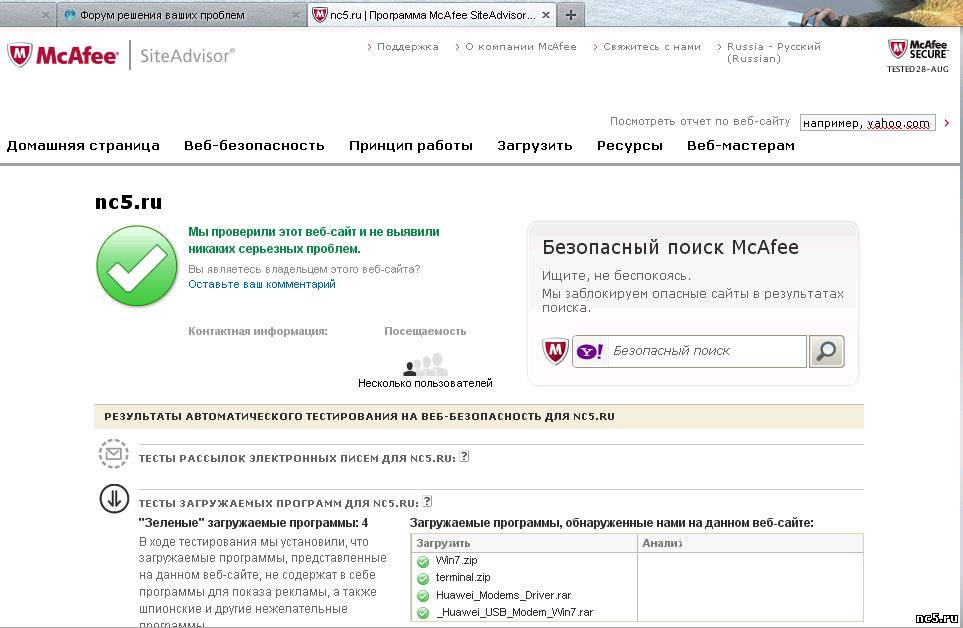Change language via Russia - Русский link
Screen dimensions: 963x628
tap(773, 52)
